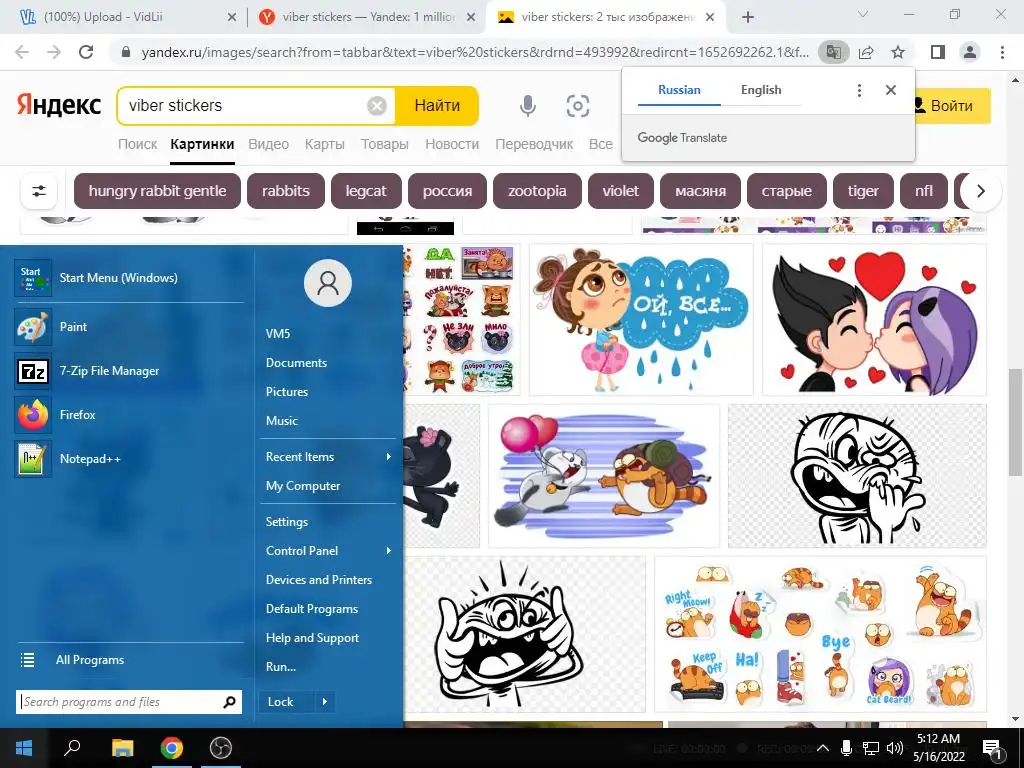Open the Chrome side panel icon
Screen dimensions: 1024x768
[x=938, y=52]
